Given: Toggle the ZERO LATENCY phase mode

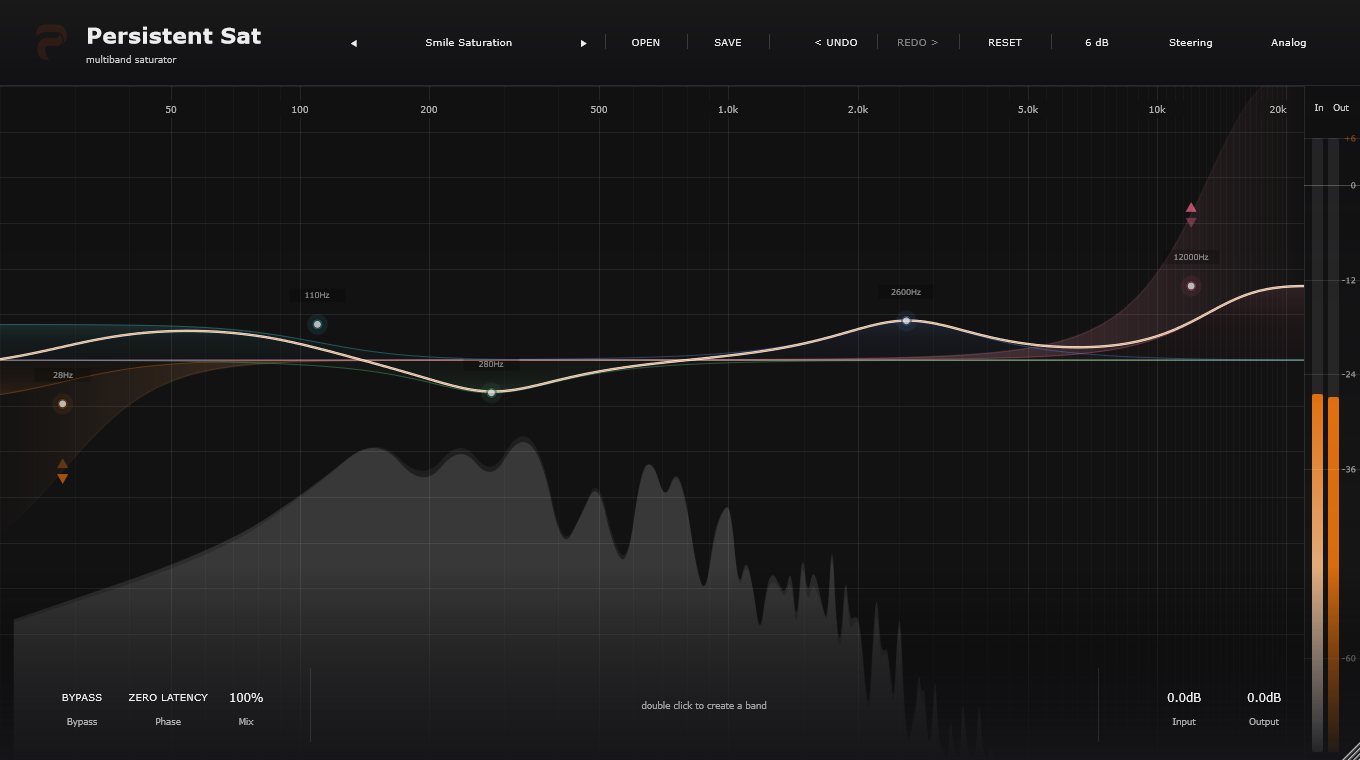Looking at the screenshot, I should coord(168,698).
